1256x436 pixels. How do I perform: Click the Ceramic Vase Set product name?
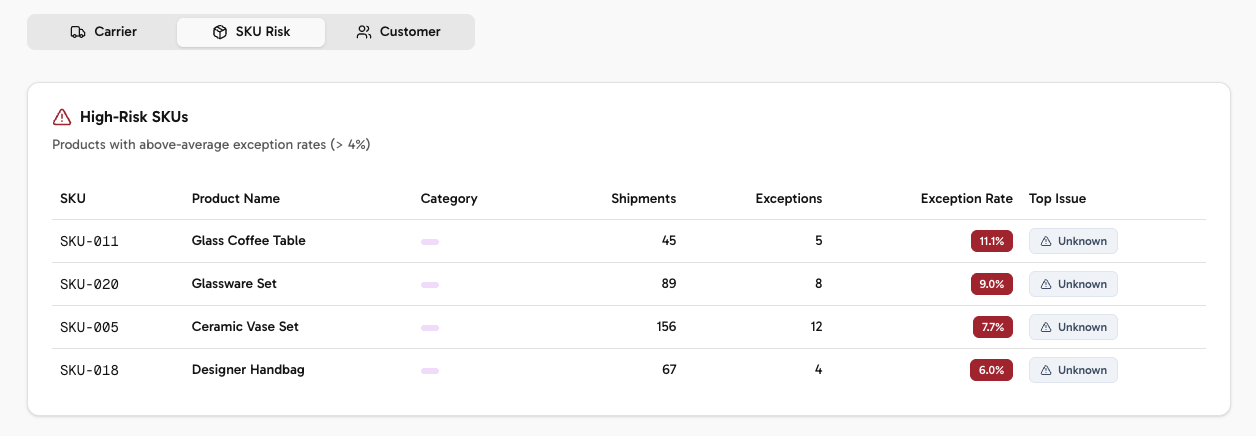point(245,327)
